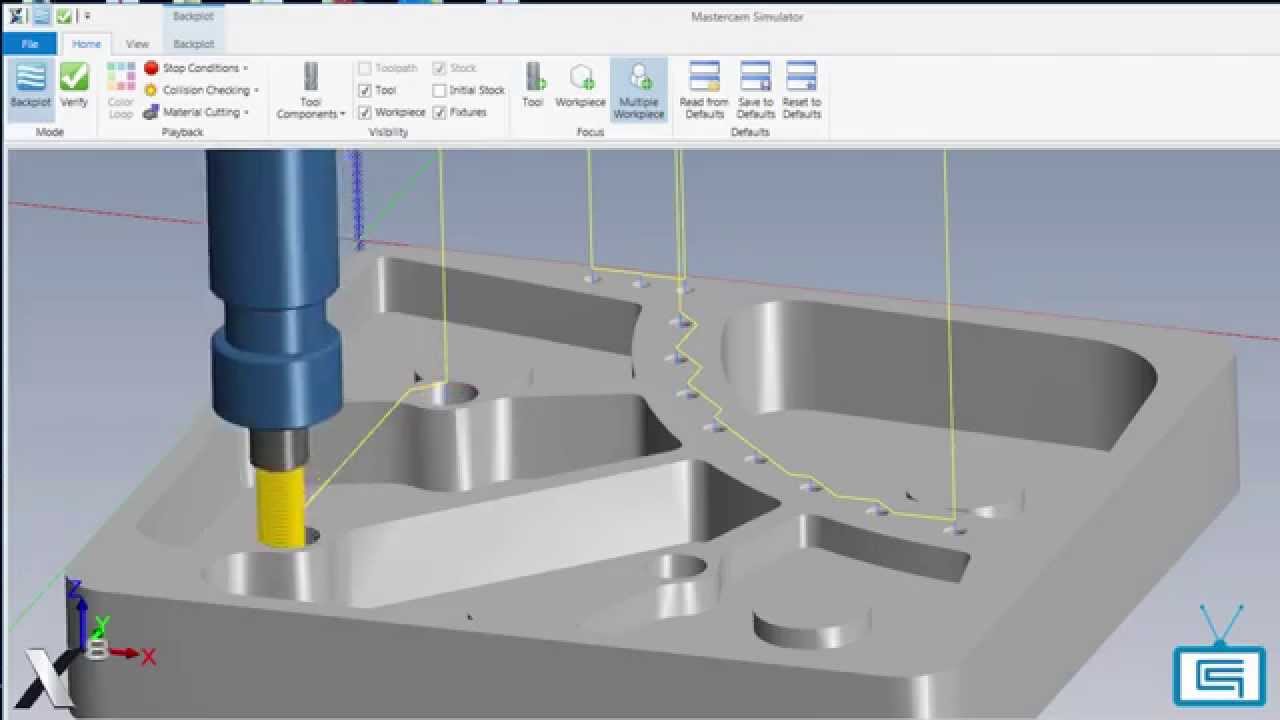Open the Backplot ribbon tab
Screen dimensions: 1280x720
(x=193, y=44)
